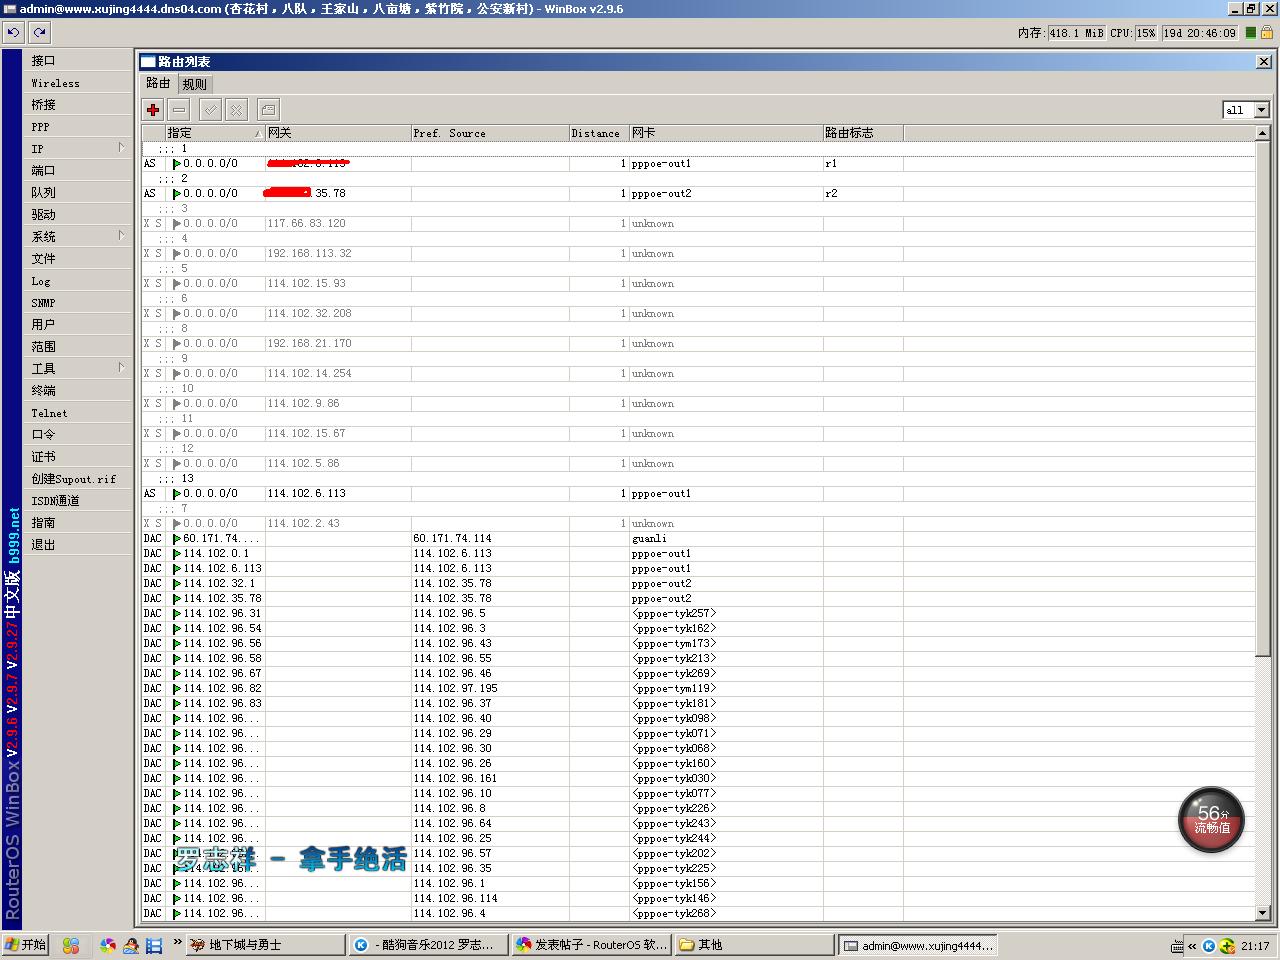The height and width of the screenshot is (960, 1280).
Task: Open 范围 menu item
Action: coord(78,347)
